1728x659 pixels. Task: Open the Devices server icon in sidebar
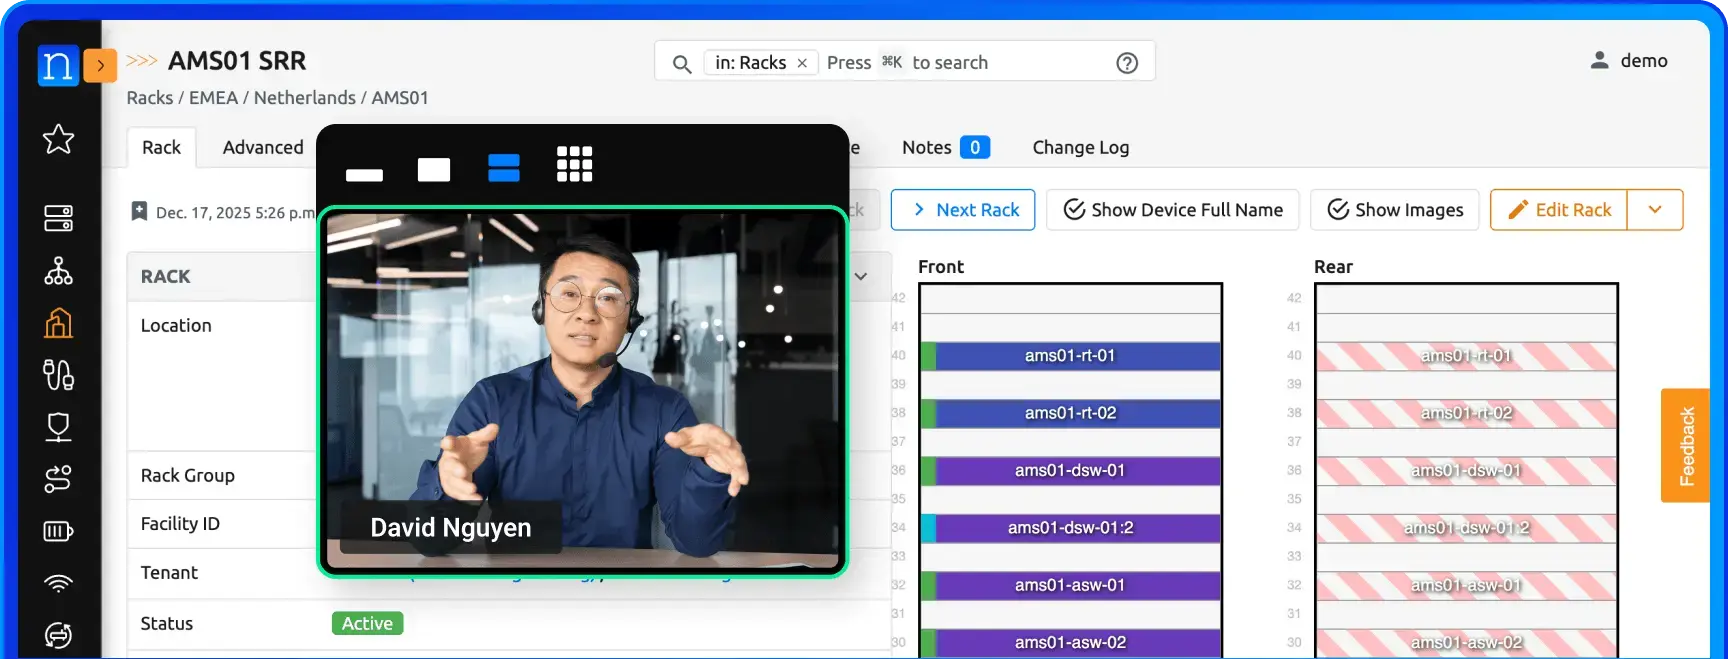pos(58,218)
